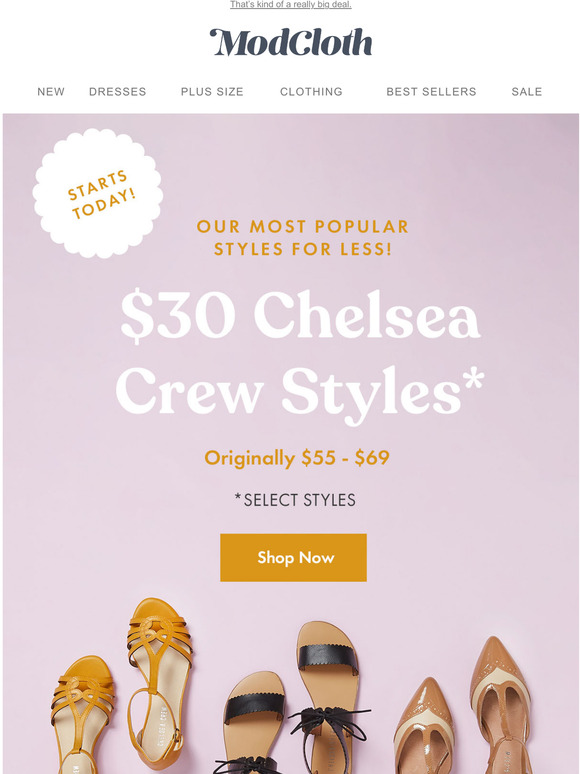The image size is (580, 774).
Task: Visit the BEST SELLERS page
Action: 431,92
